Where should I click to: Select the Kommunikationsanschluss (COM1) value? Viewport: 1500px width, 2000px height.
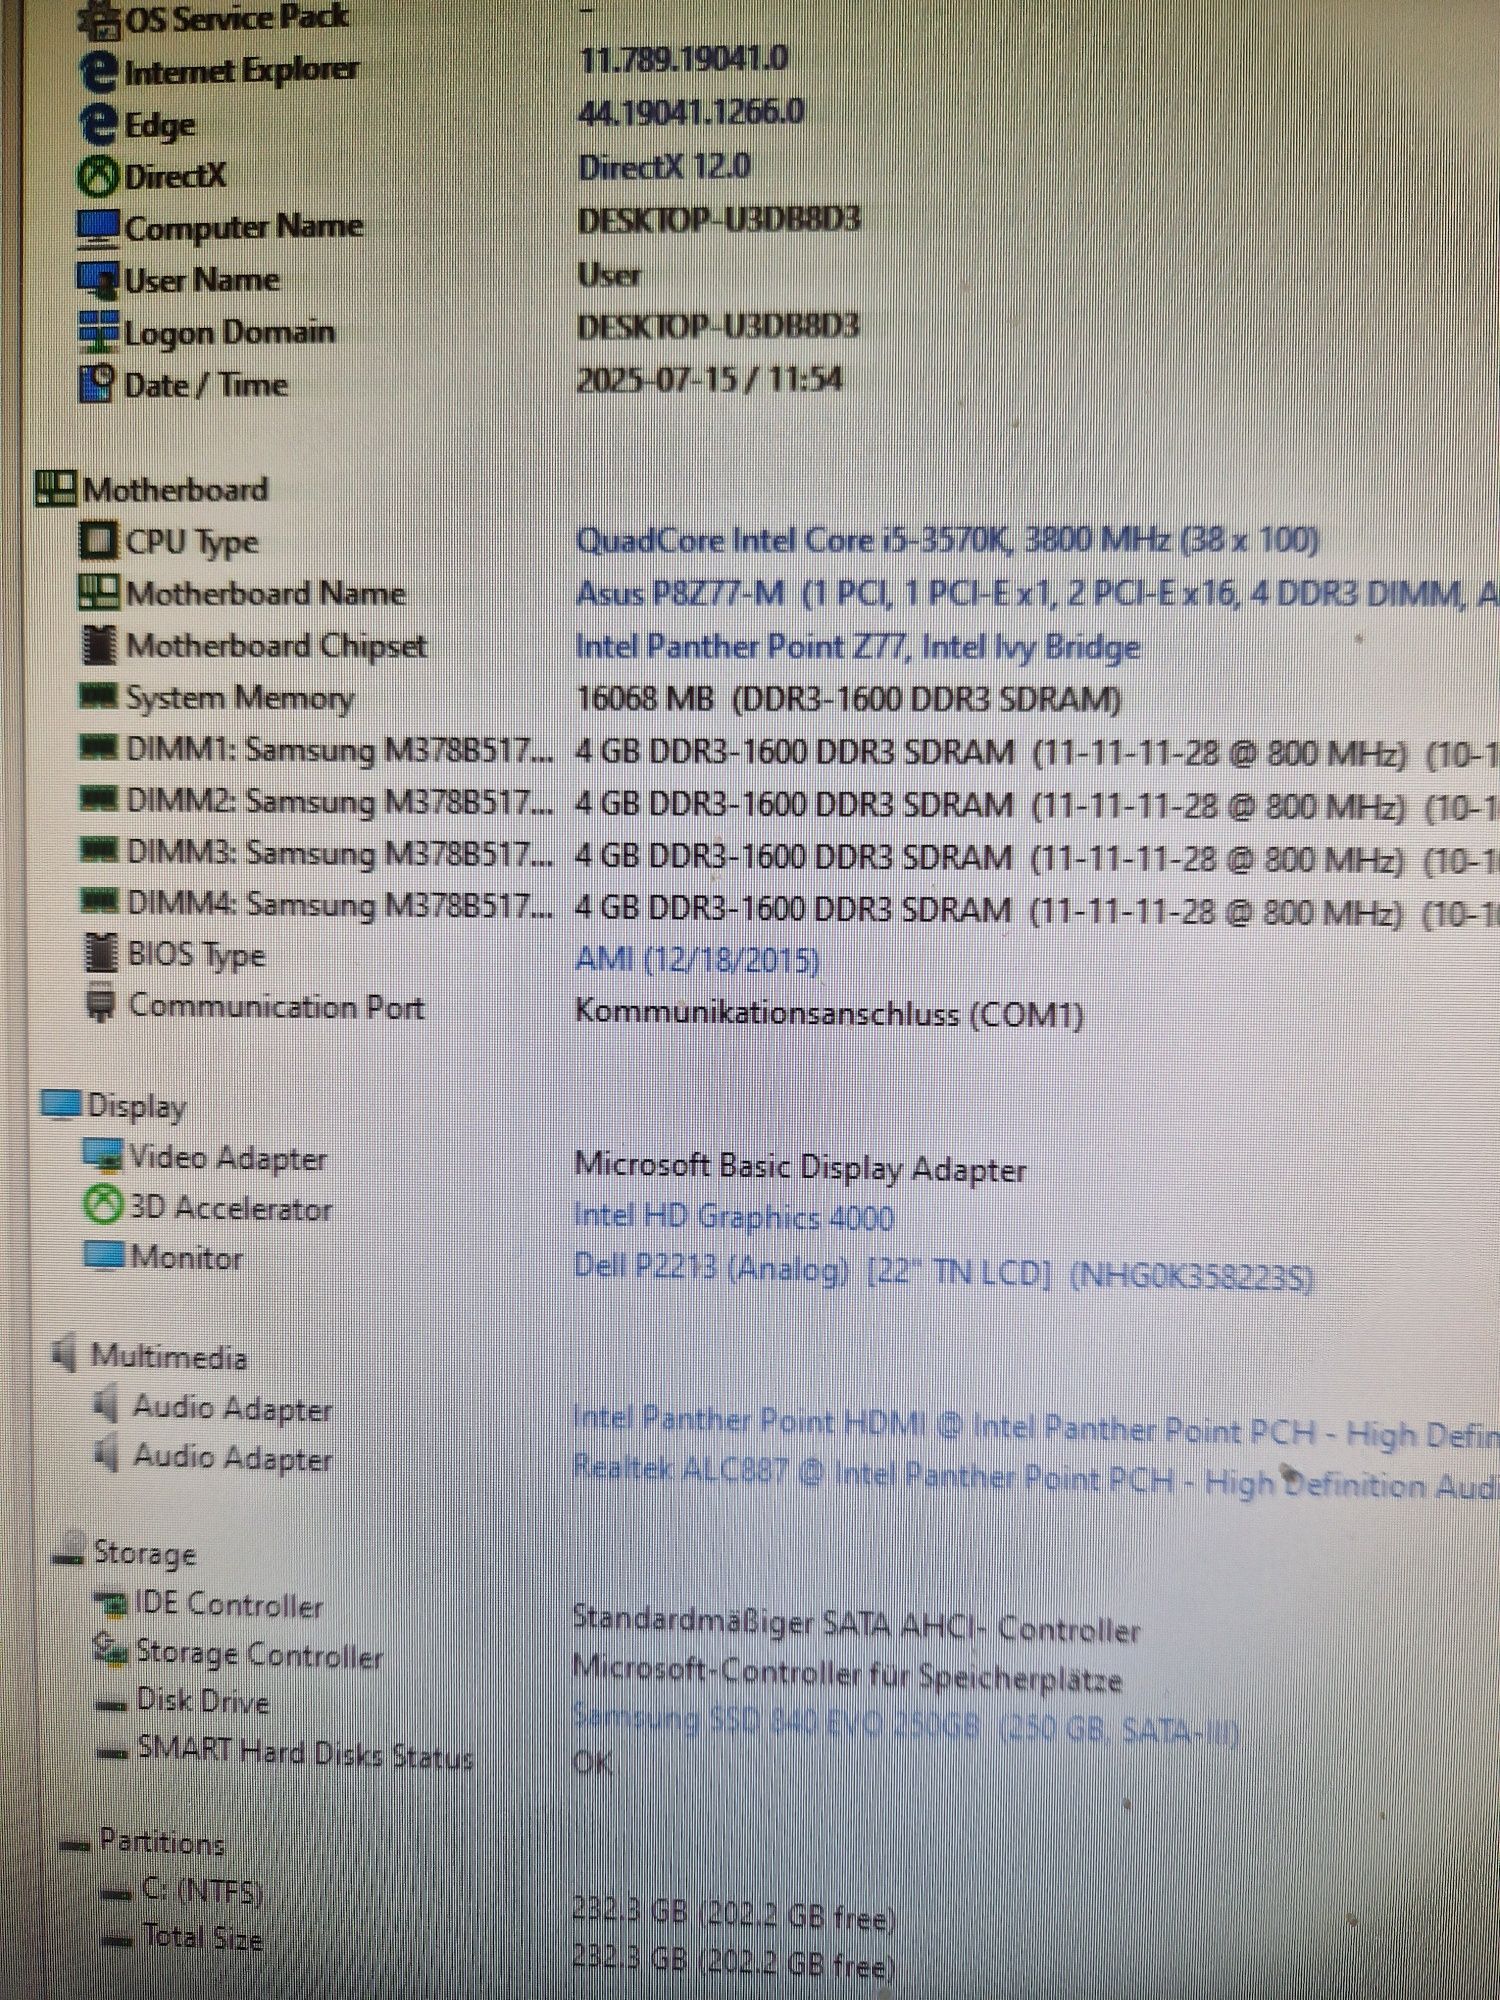coord(829,1013)
